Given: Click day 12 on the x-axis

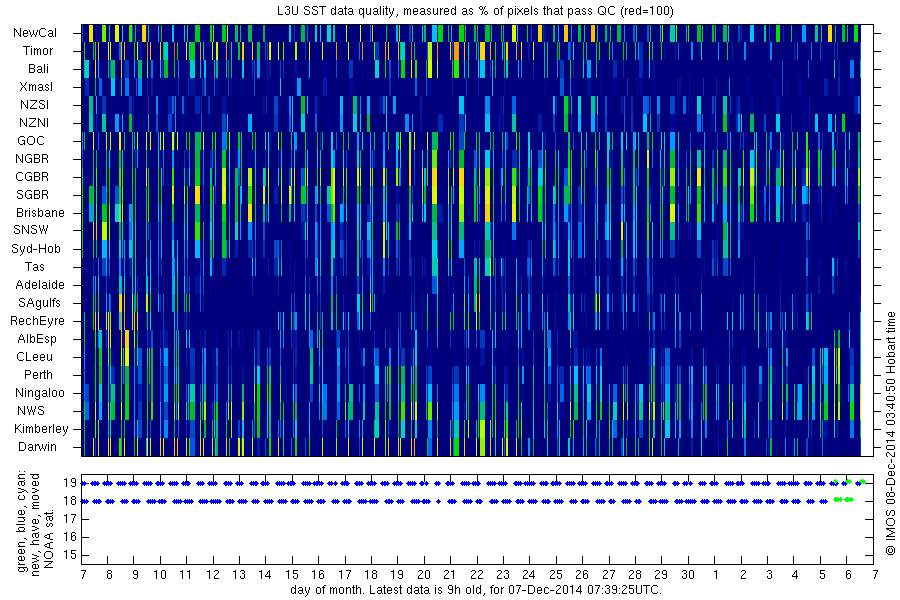Looking at the screenshot, I should pos(213,575).
